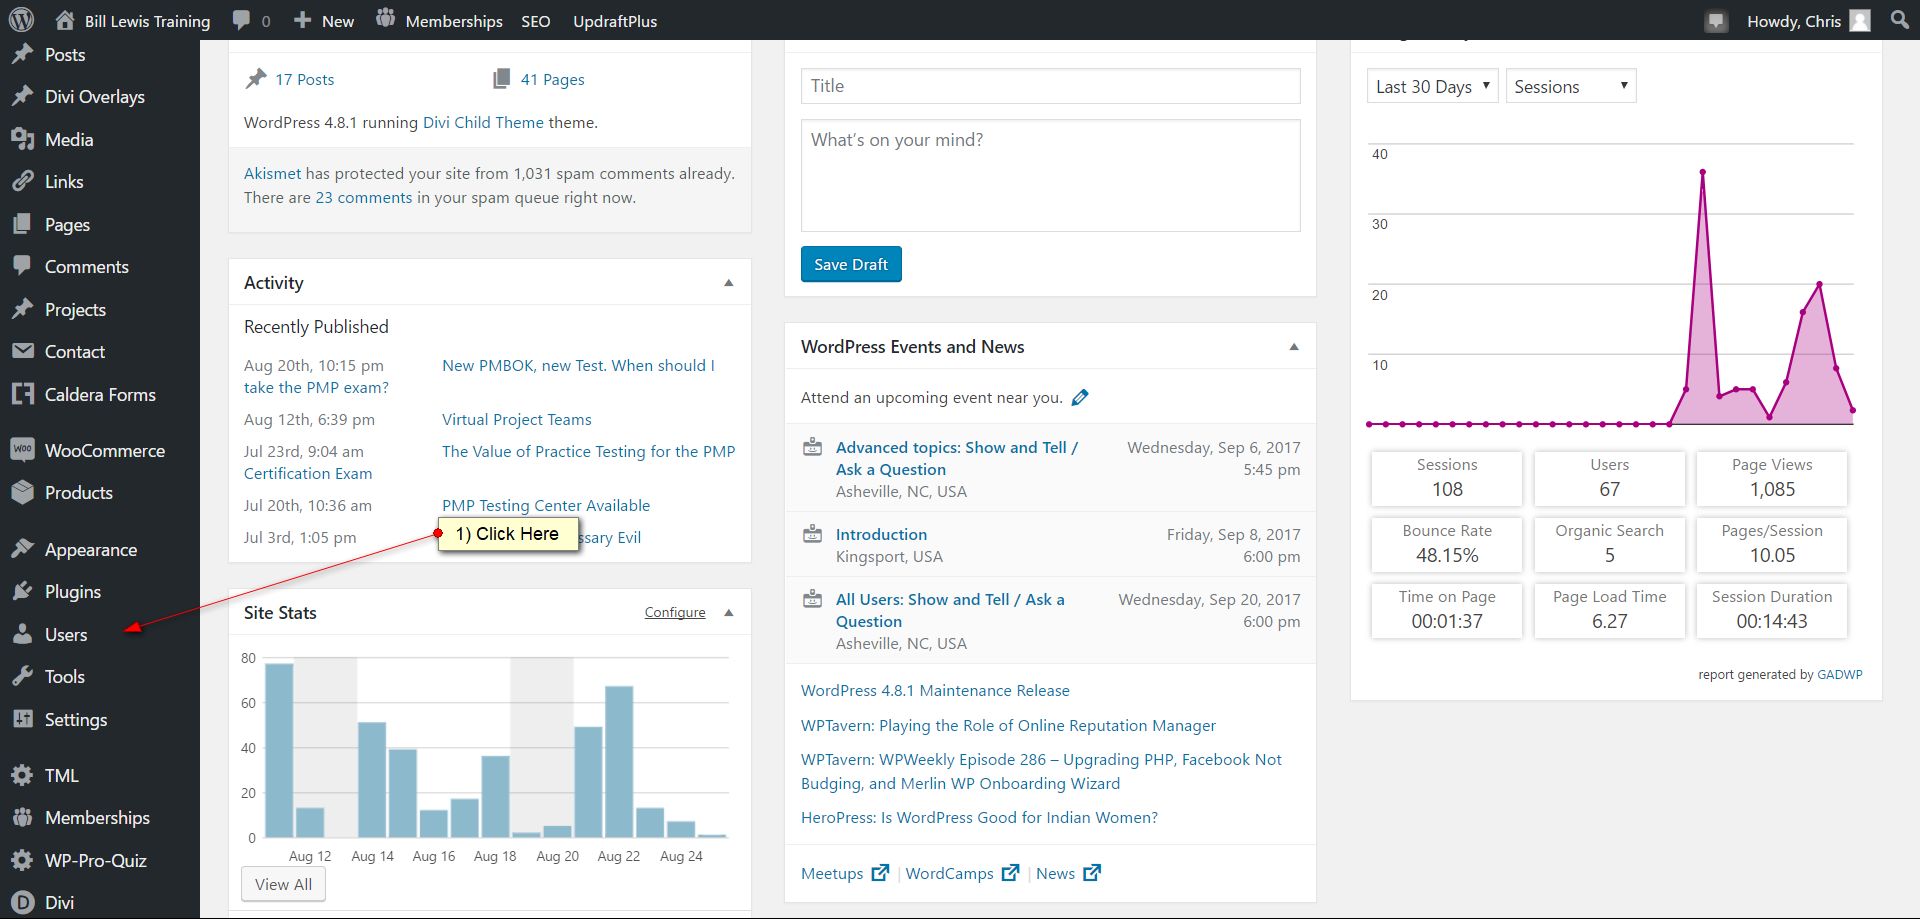Click the Media icon in sidebar
Screen dimensions: 1920x919
click(22, 139)
